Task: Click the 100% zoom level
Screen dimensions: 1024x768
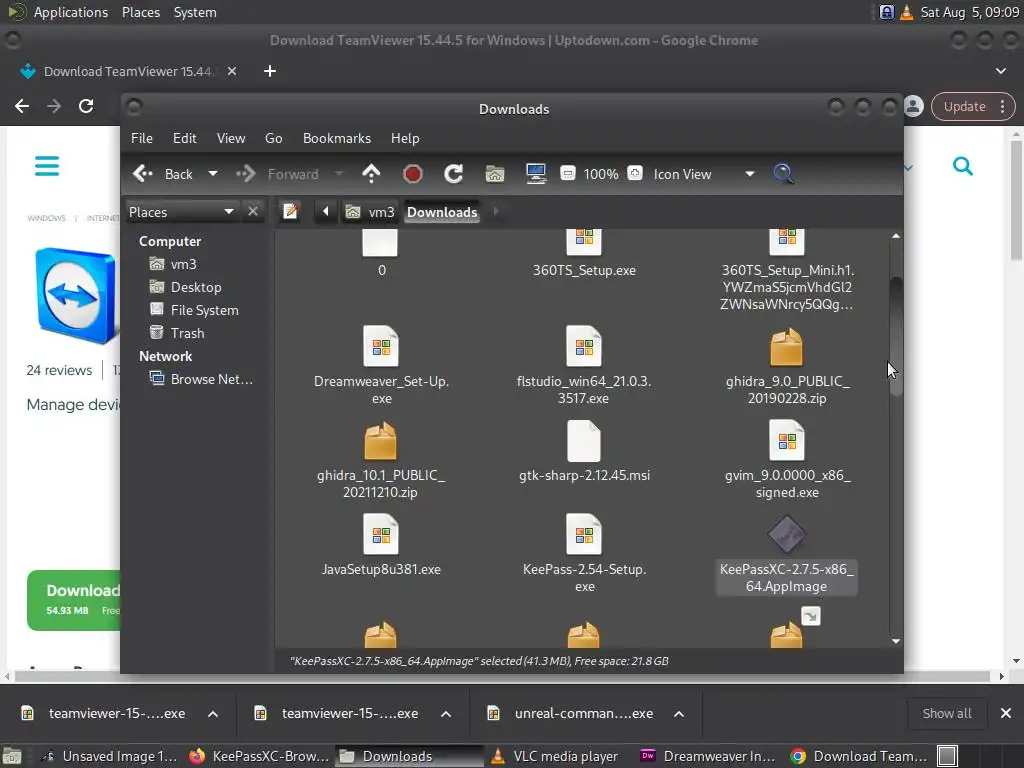Action: click(601, 174)
